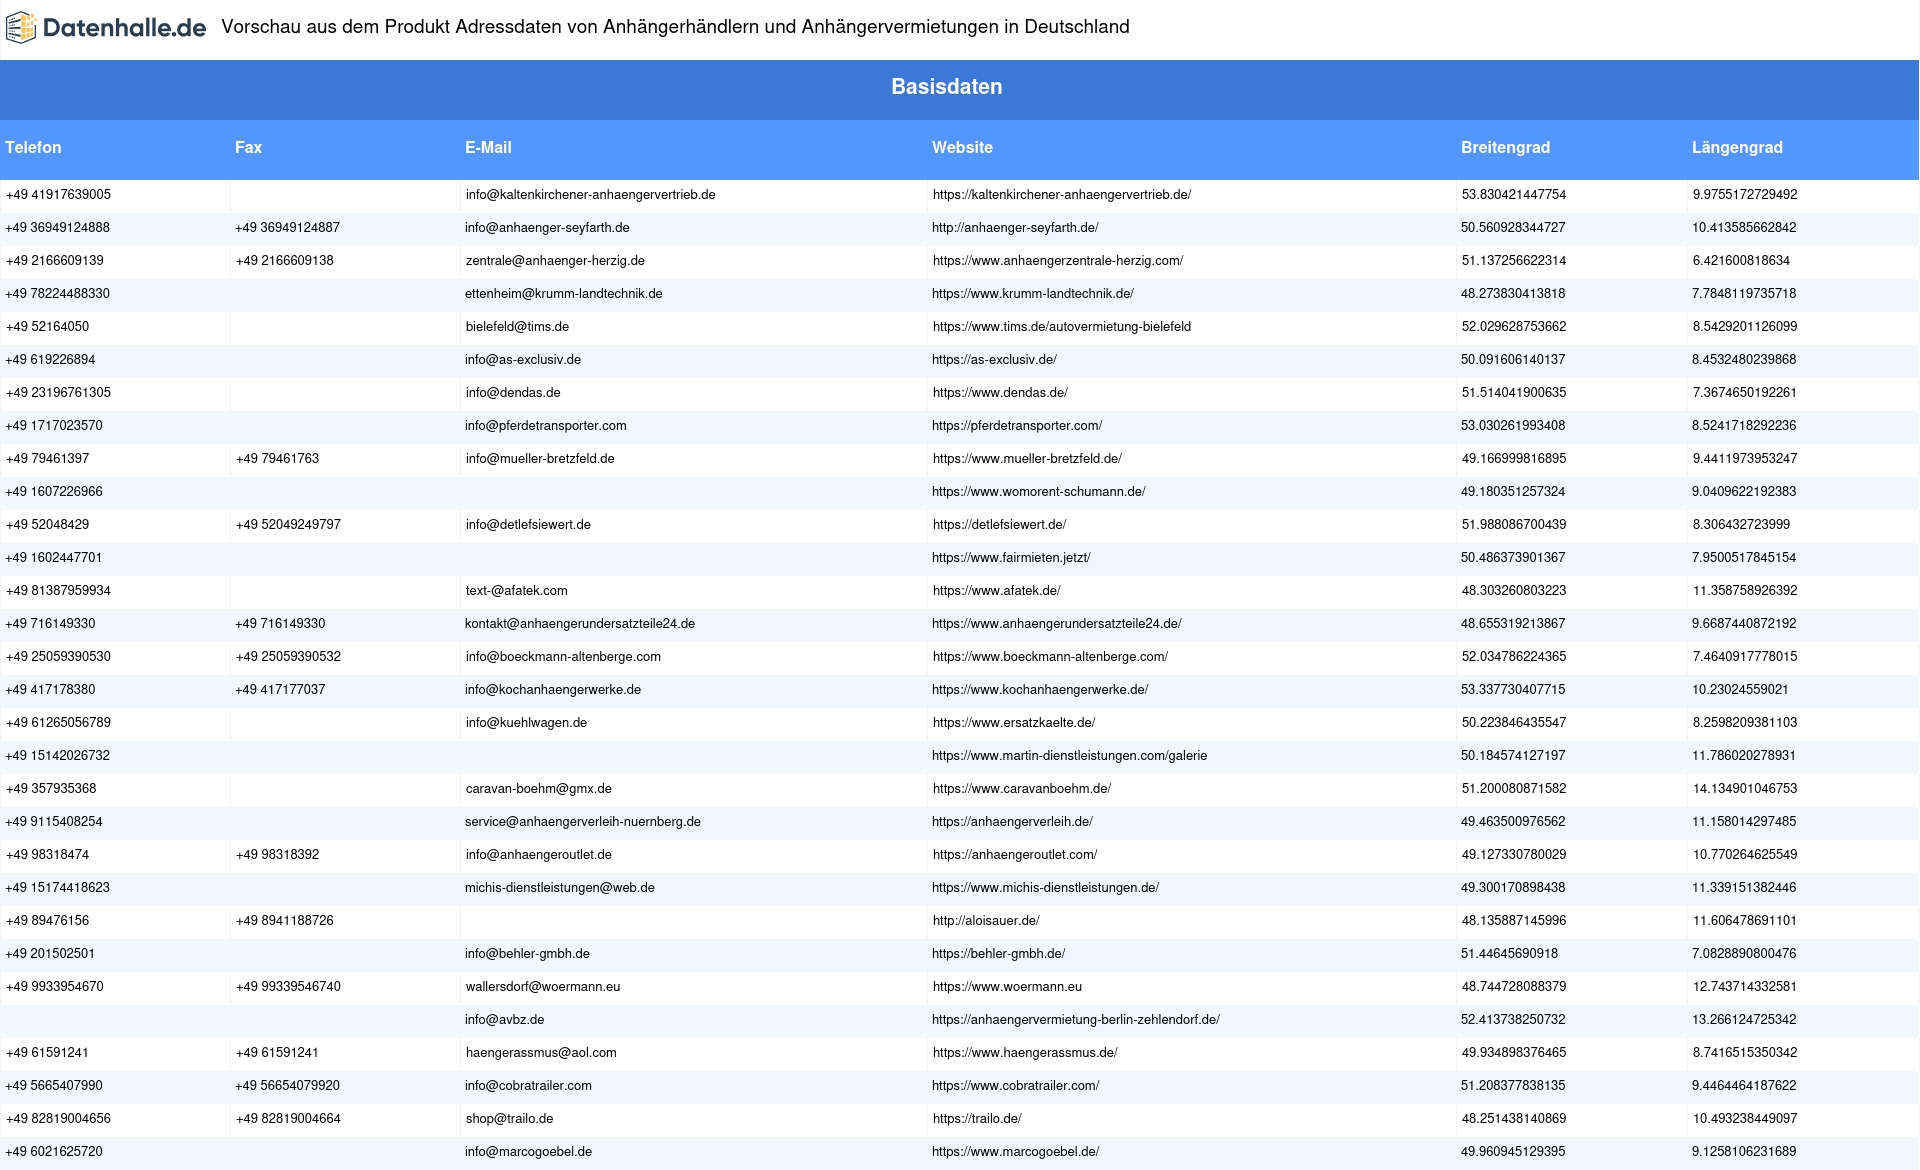Image resolution: width=1920 pixels, height=1170 pixels.
Task: Open the as-exclusiv.de website URL
Action: [x=994, y=360]
